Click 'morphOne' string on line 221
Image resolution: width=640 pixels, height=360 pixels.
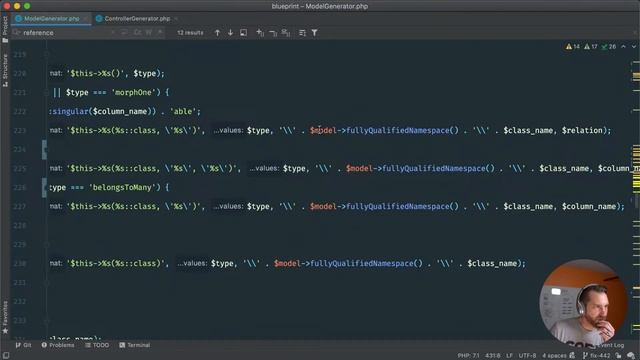pyautogui.click(x=133, y=93)
